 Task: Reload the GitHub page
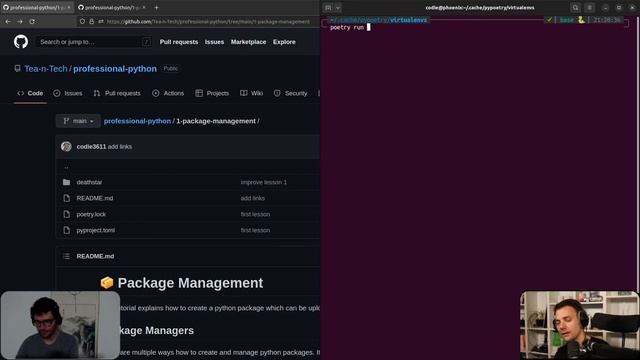(32, 22)
